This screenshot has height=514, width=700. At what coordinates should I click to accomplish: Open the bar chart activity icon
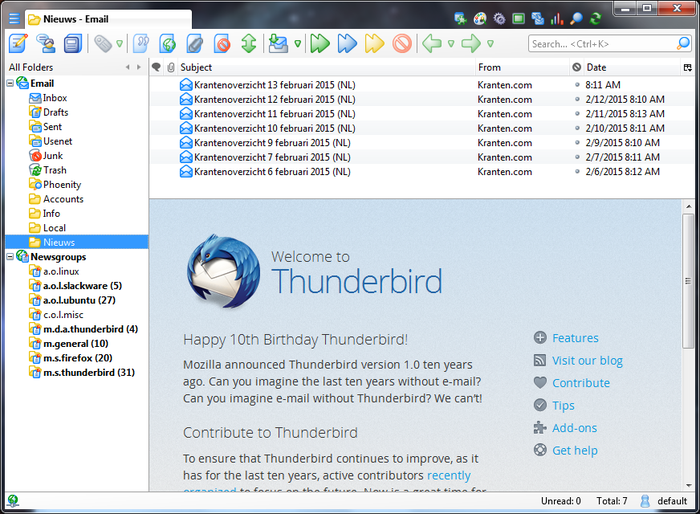click(x=557, y=18)
